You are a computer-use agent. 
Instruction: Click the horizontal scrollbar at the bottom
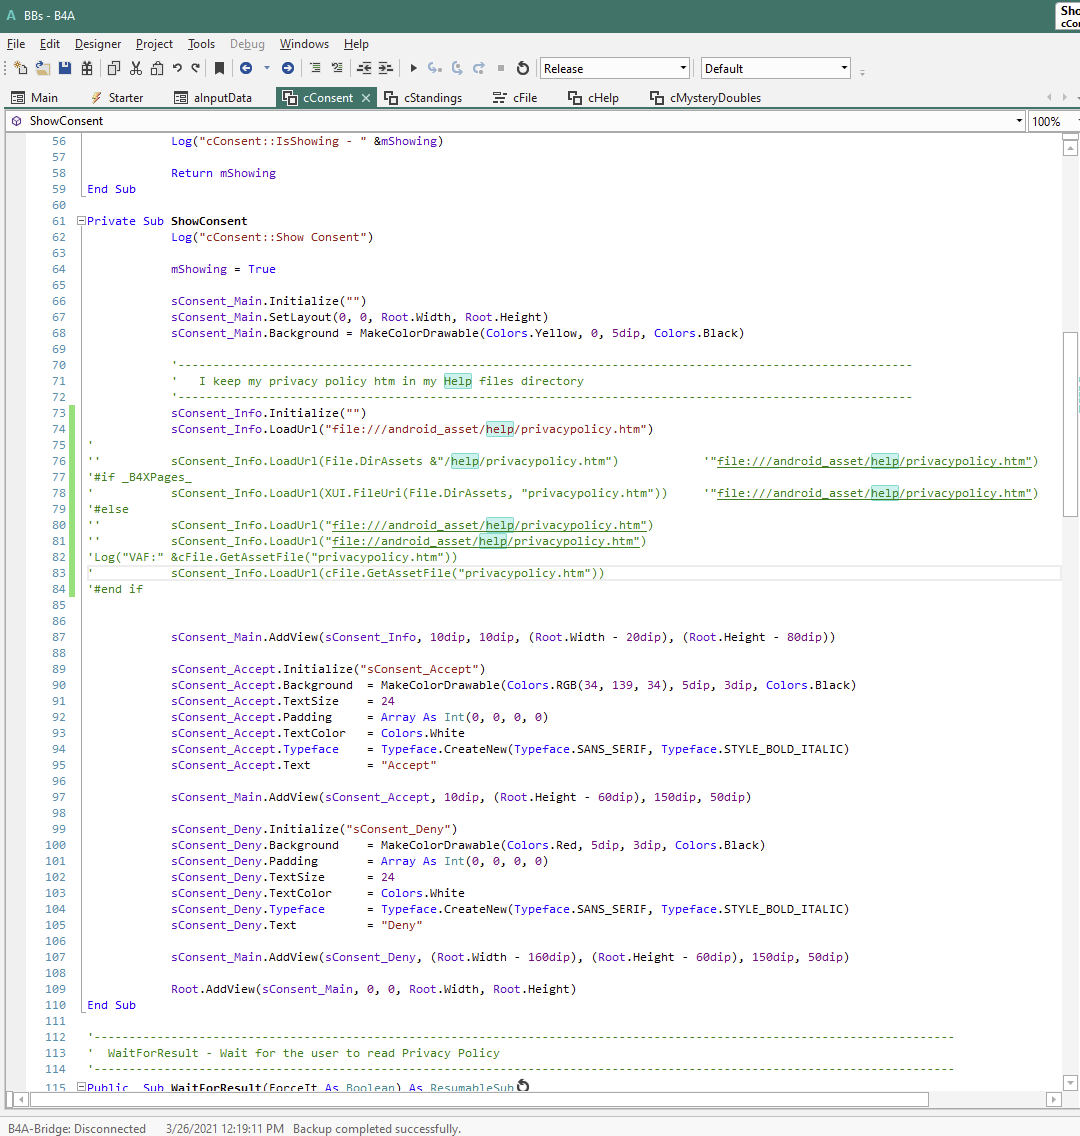click(480, 1099)
